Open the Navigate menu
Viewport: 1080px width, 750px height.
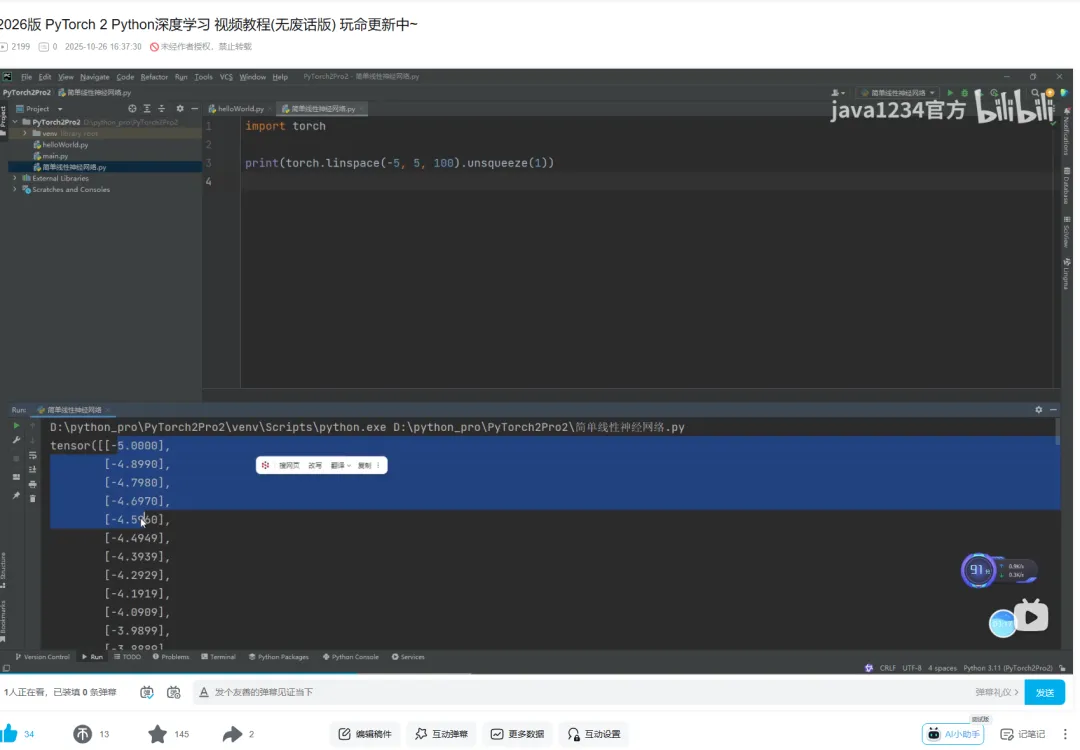coord(94,77)
